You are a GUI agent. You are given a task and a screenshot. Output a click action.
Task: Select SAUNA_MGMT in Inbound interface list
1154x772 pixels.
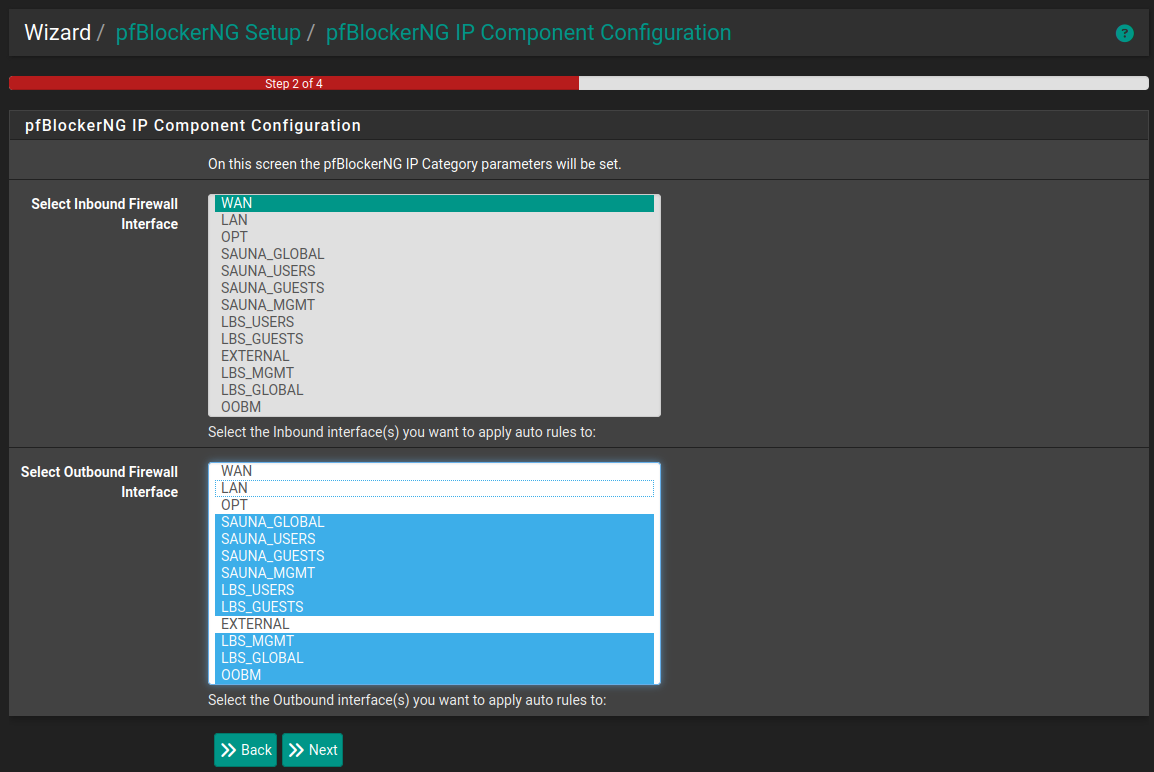point(434,305)
